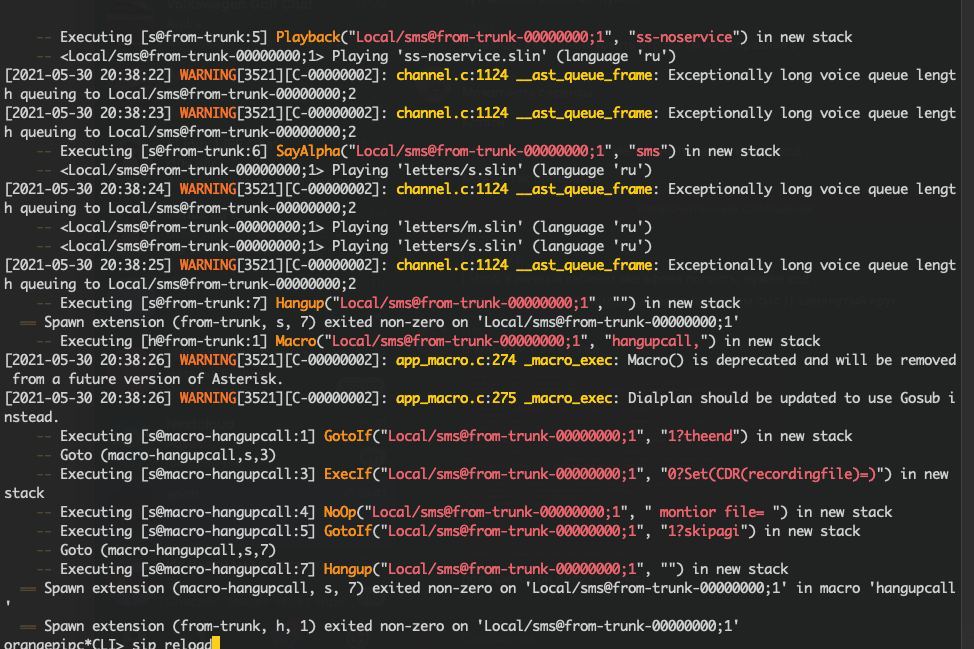Click the "1?theend" GotoIf argument
The width and height of the screenshot is (974, 649).
pyautogui.click(x=700, y=436)
